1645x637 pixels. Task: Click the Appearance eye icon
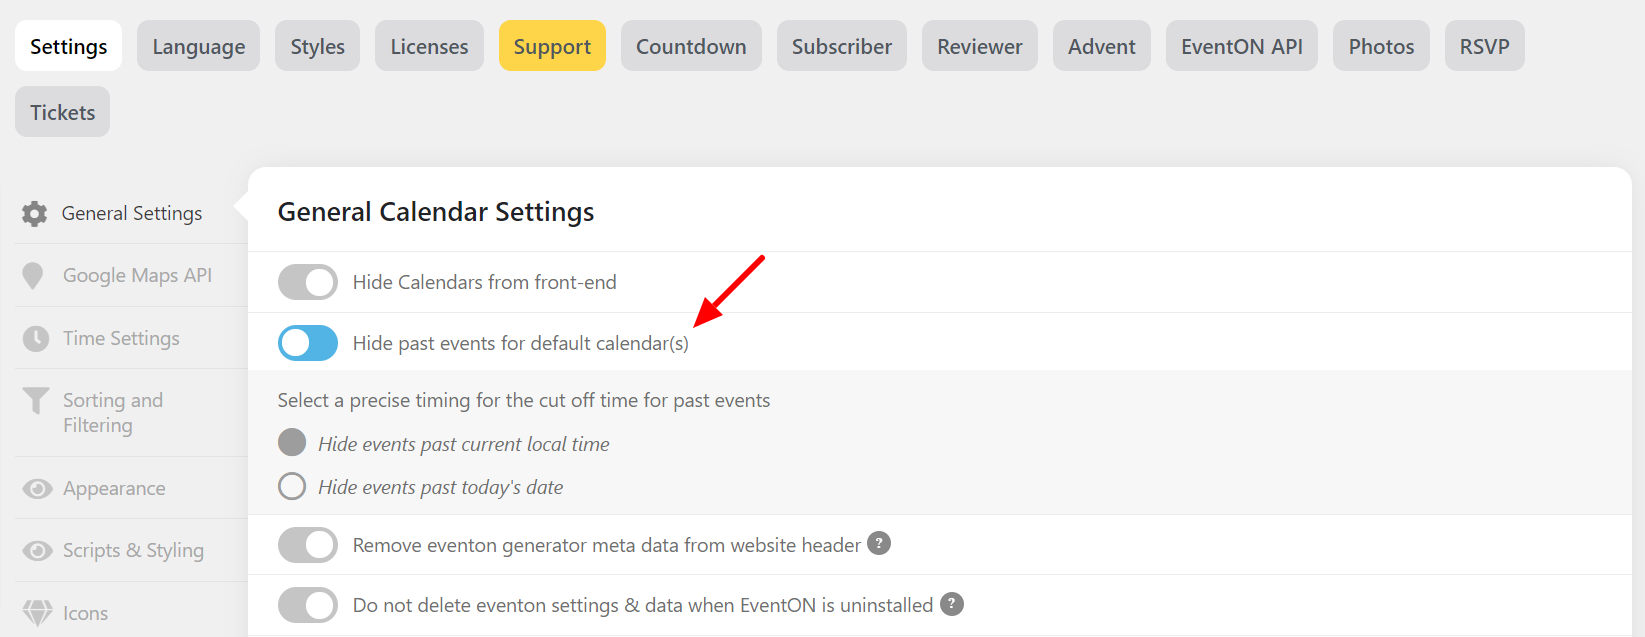tap(38, 489)
